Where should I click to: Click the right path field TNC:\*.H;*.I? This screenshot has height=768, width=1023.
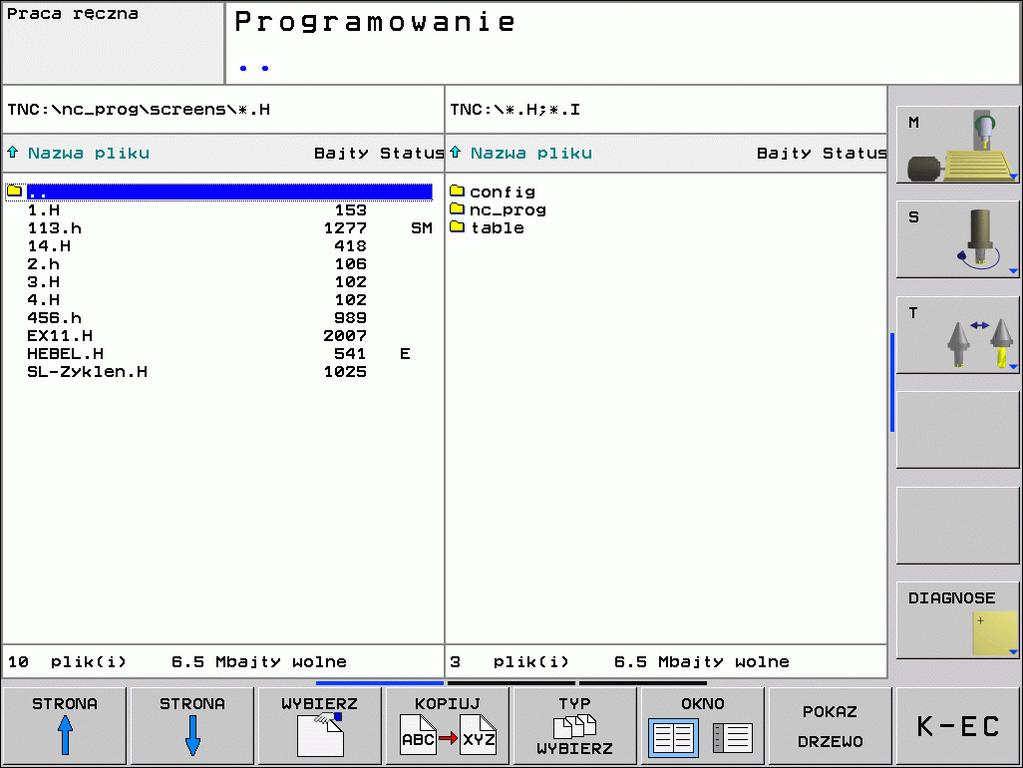pyautogui.click(x=666, y=110)
